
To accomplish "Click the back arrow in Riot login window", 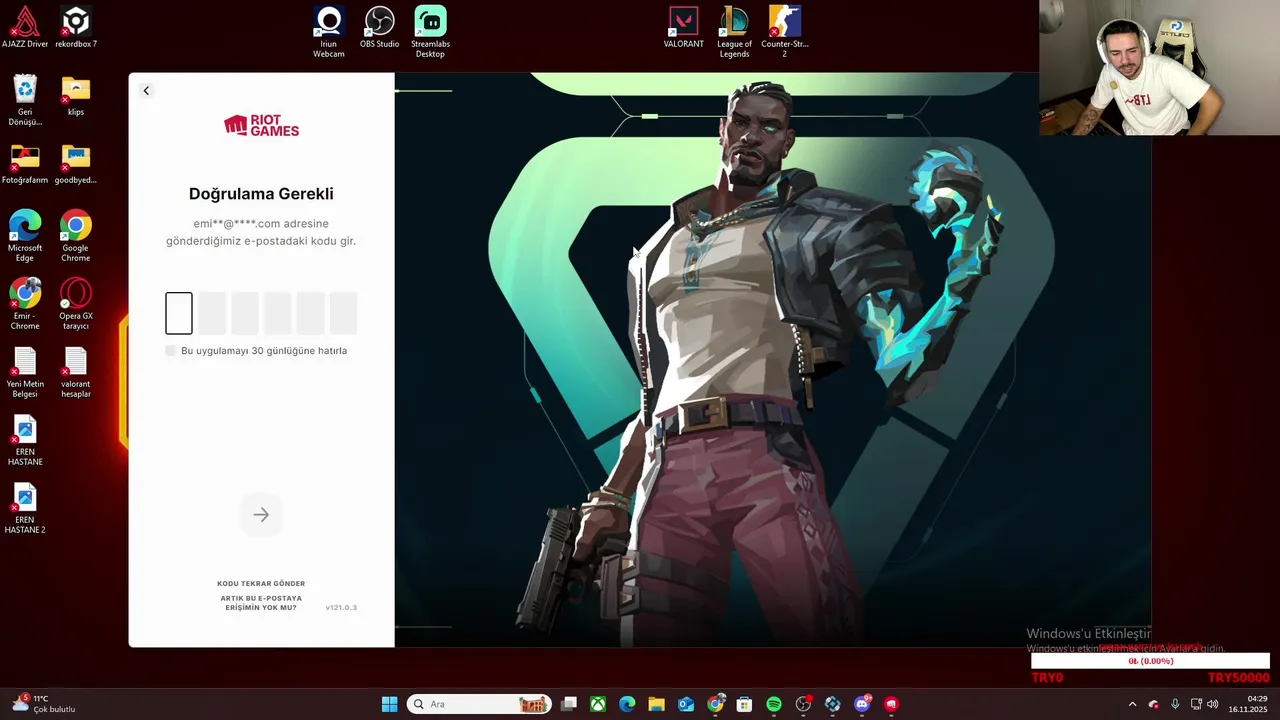I will click(146, 91).
